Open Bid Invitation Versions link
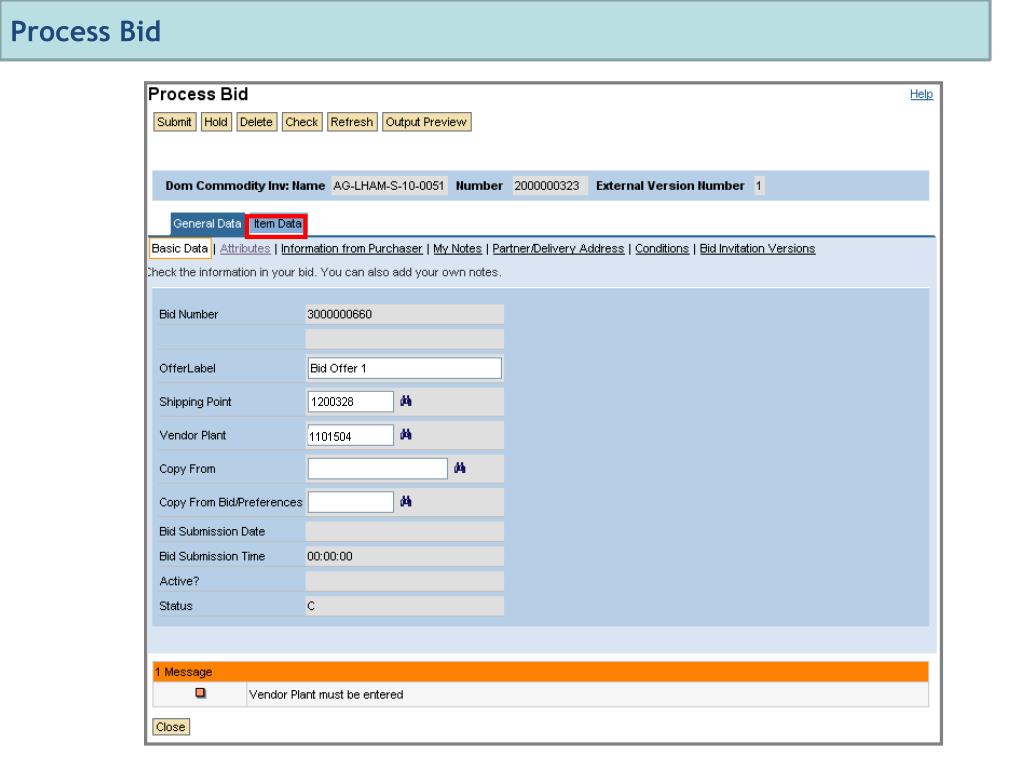The width and height of the screenshot is (1024, 768). tap(757, 249)
